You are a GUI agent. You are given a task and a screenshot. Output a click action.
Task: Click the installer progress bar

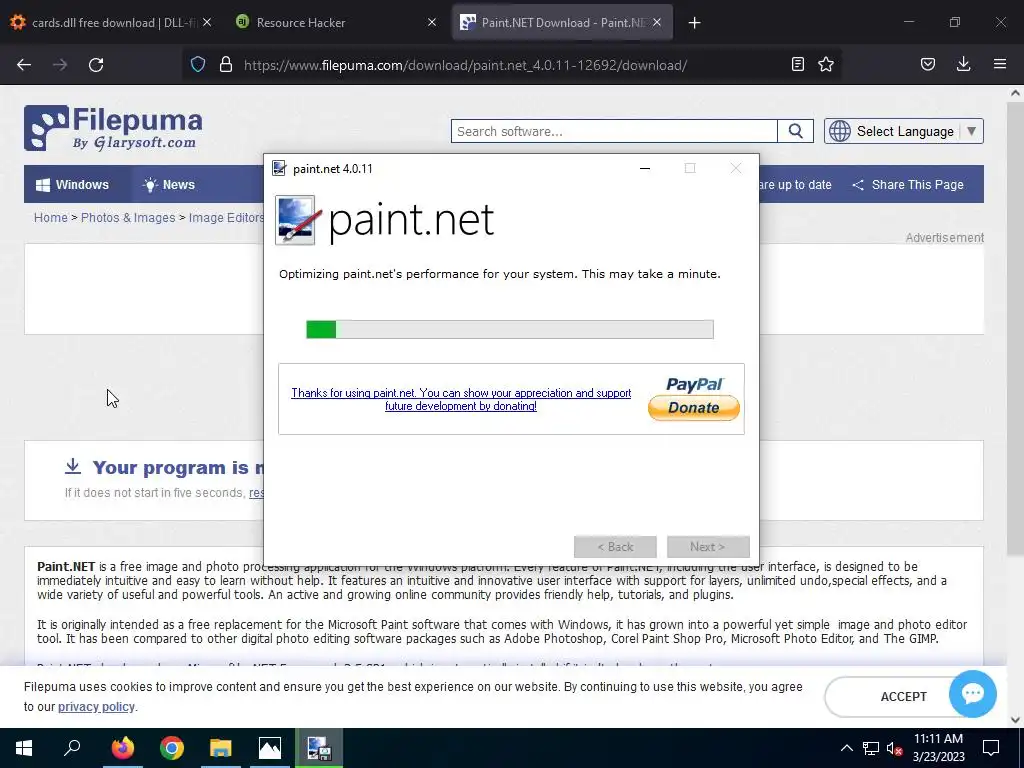click(x=509, y=329)
